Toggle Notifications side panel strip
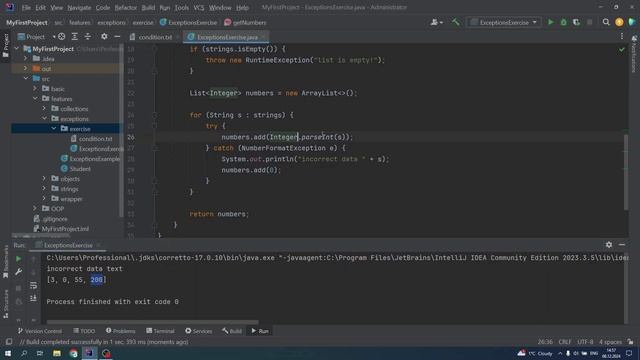Image resolution: width=640 pixels, height=360 pixels. click(x=634, y=55)
